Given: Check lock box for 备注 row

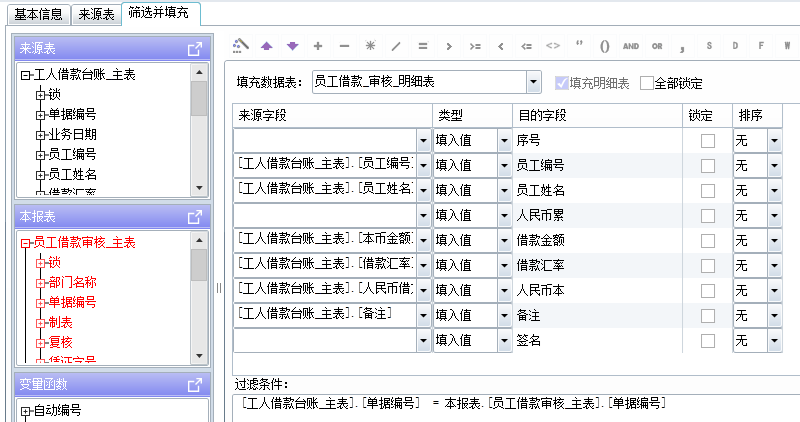Looking at the screenshot, I should (x=708, y=315).
